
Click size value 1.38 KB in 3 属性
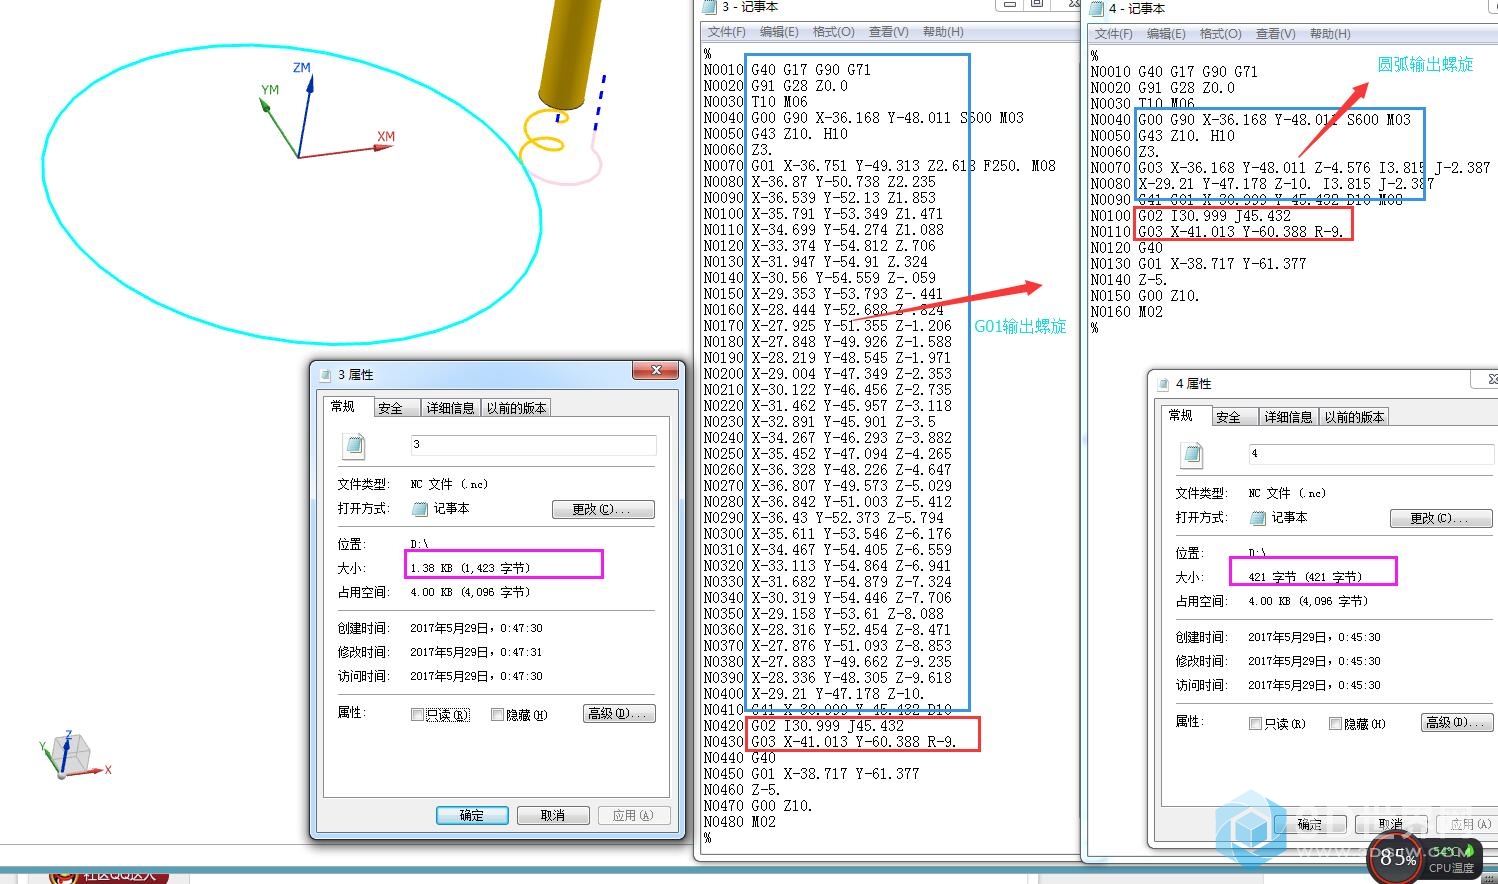470,568
